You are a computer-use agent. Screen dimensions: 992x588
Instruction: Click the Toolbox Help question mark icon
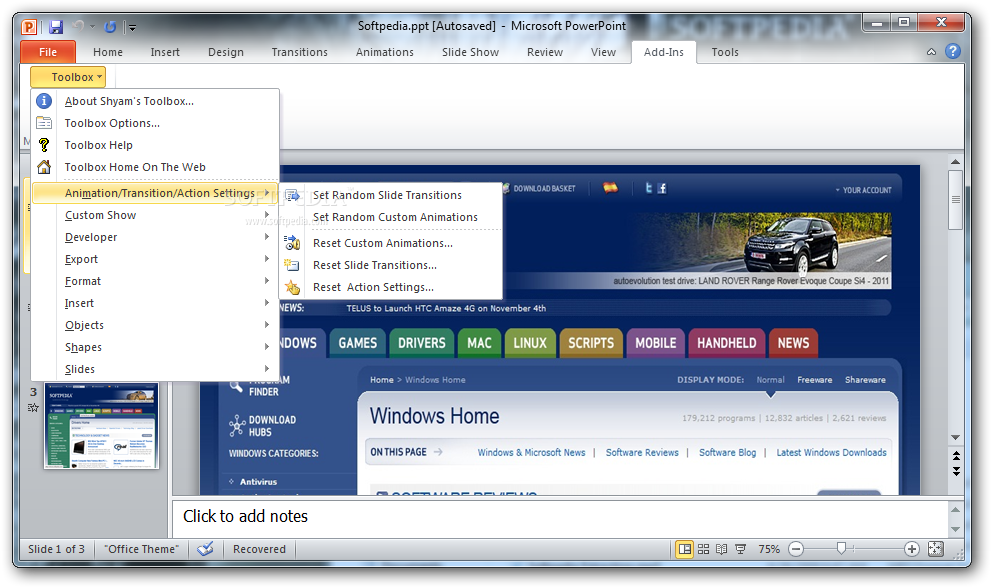[44, 145]
